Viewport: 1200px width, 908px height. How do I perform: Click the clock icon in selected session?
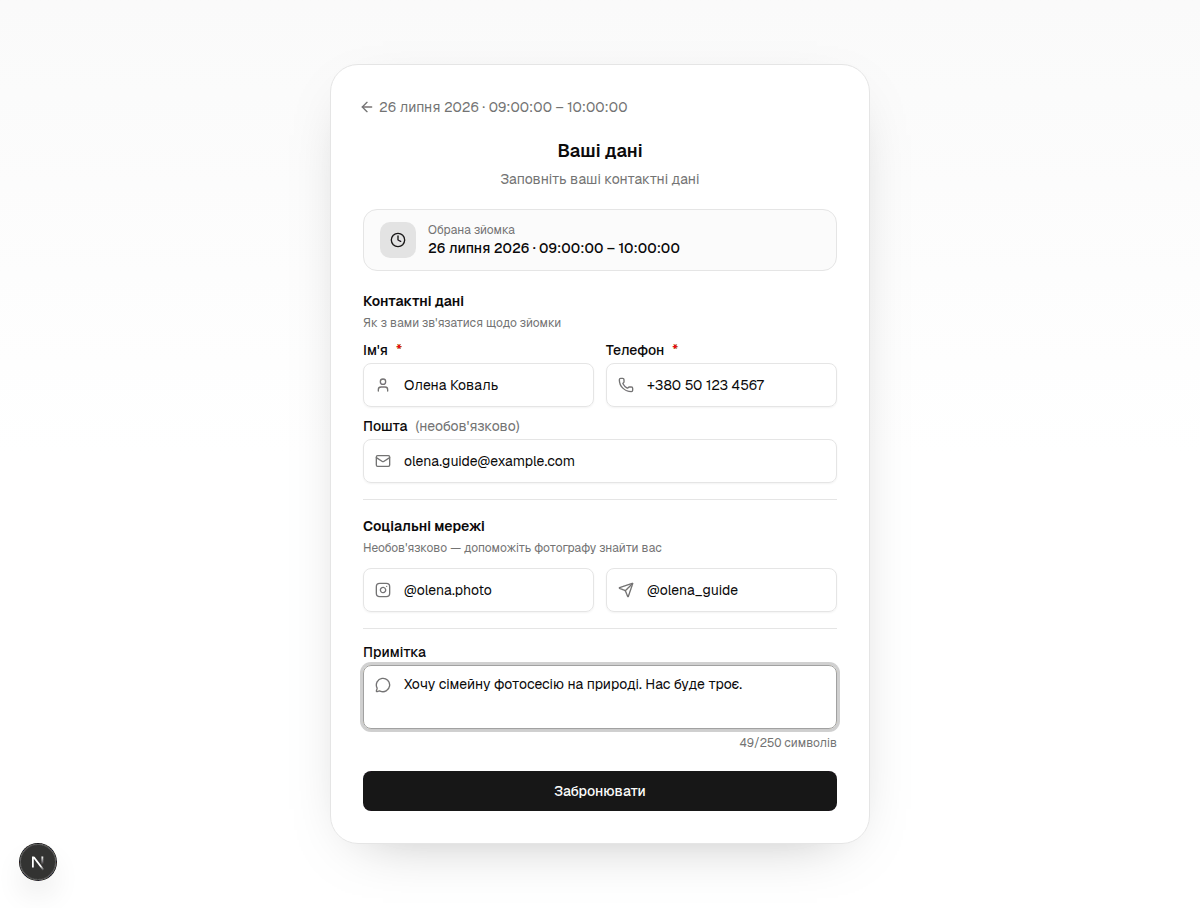(398, 240)
